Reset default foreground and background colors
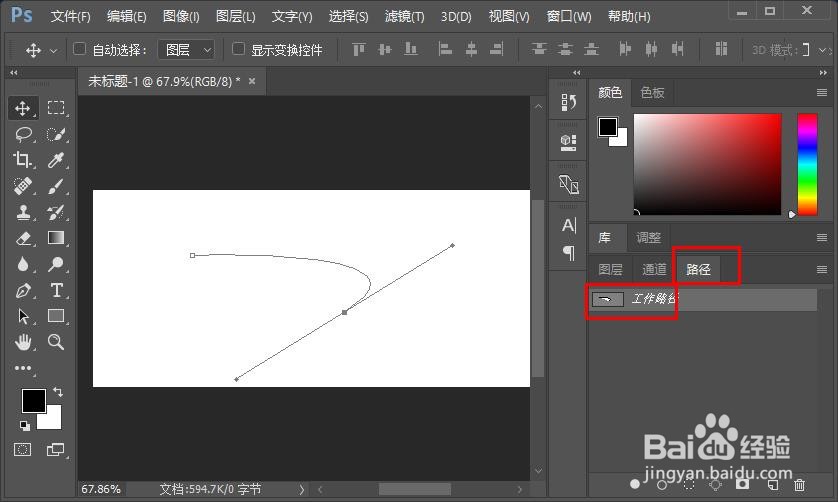Viewport: 838px width, 502px height. tap(25, 426)
